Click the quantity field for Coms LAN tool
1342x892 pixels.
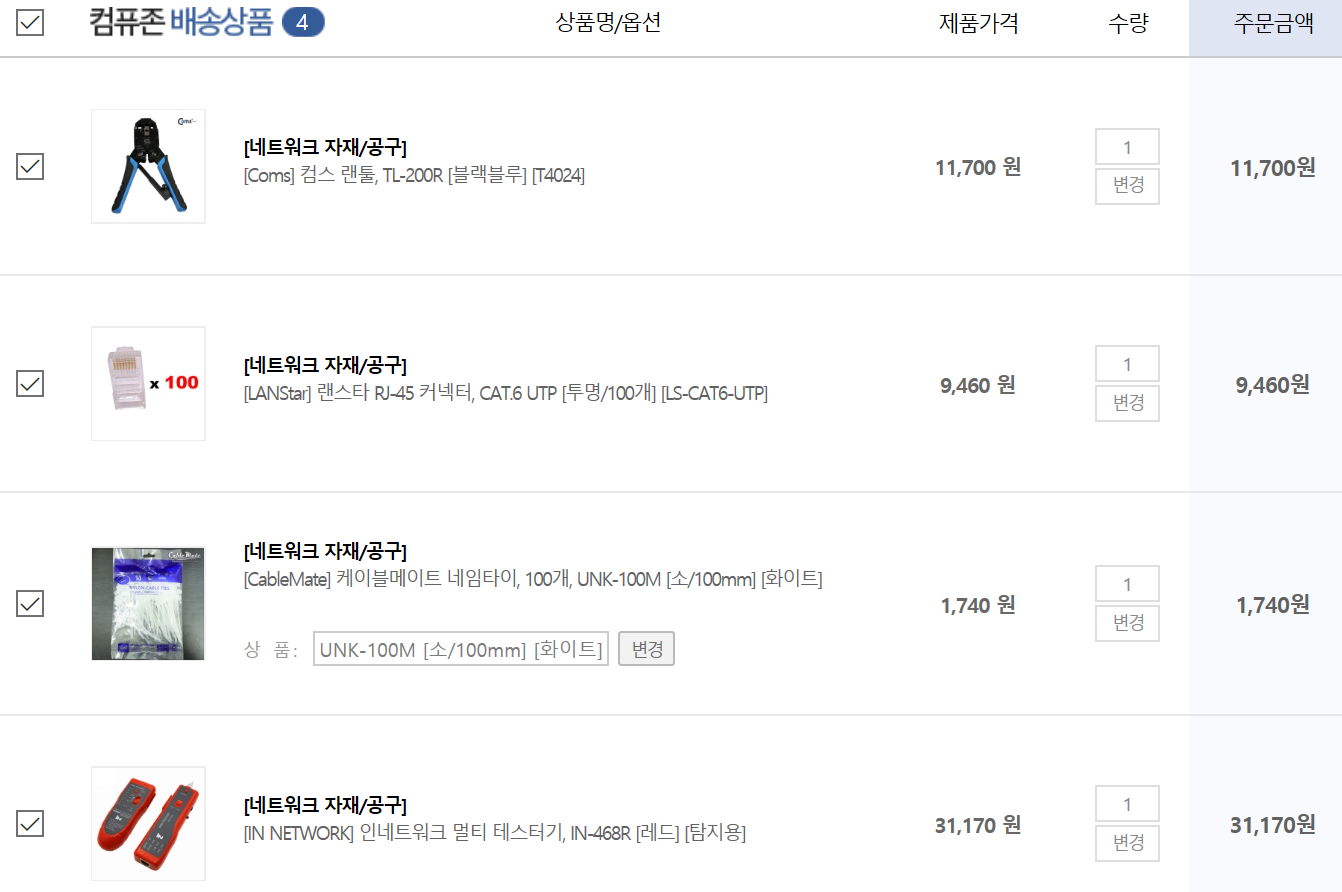pyautogui.click(x=1127, y=147)
